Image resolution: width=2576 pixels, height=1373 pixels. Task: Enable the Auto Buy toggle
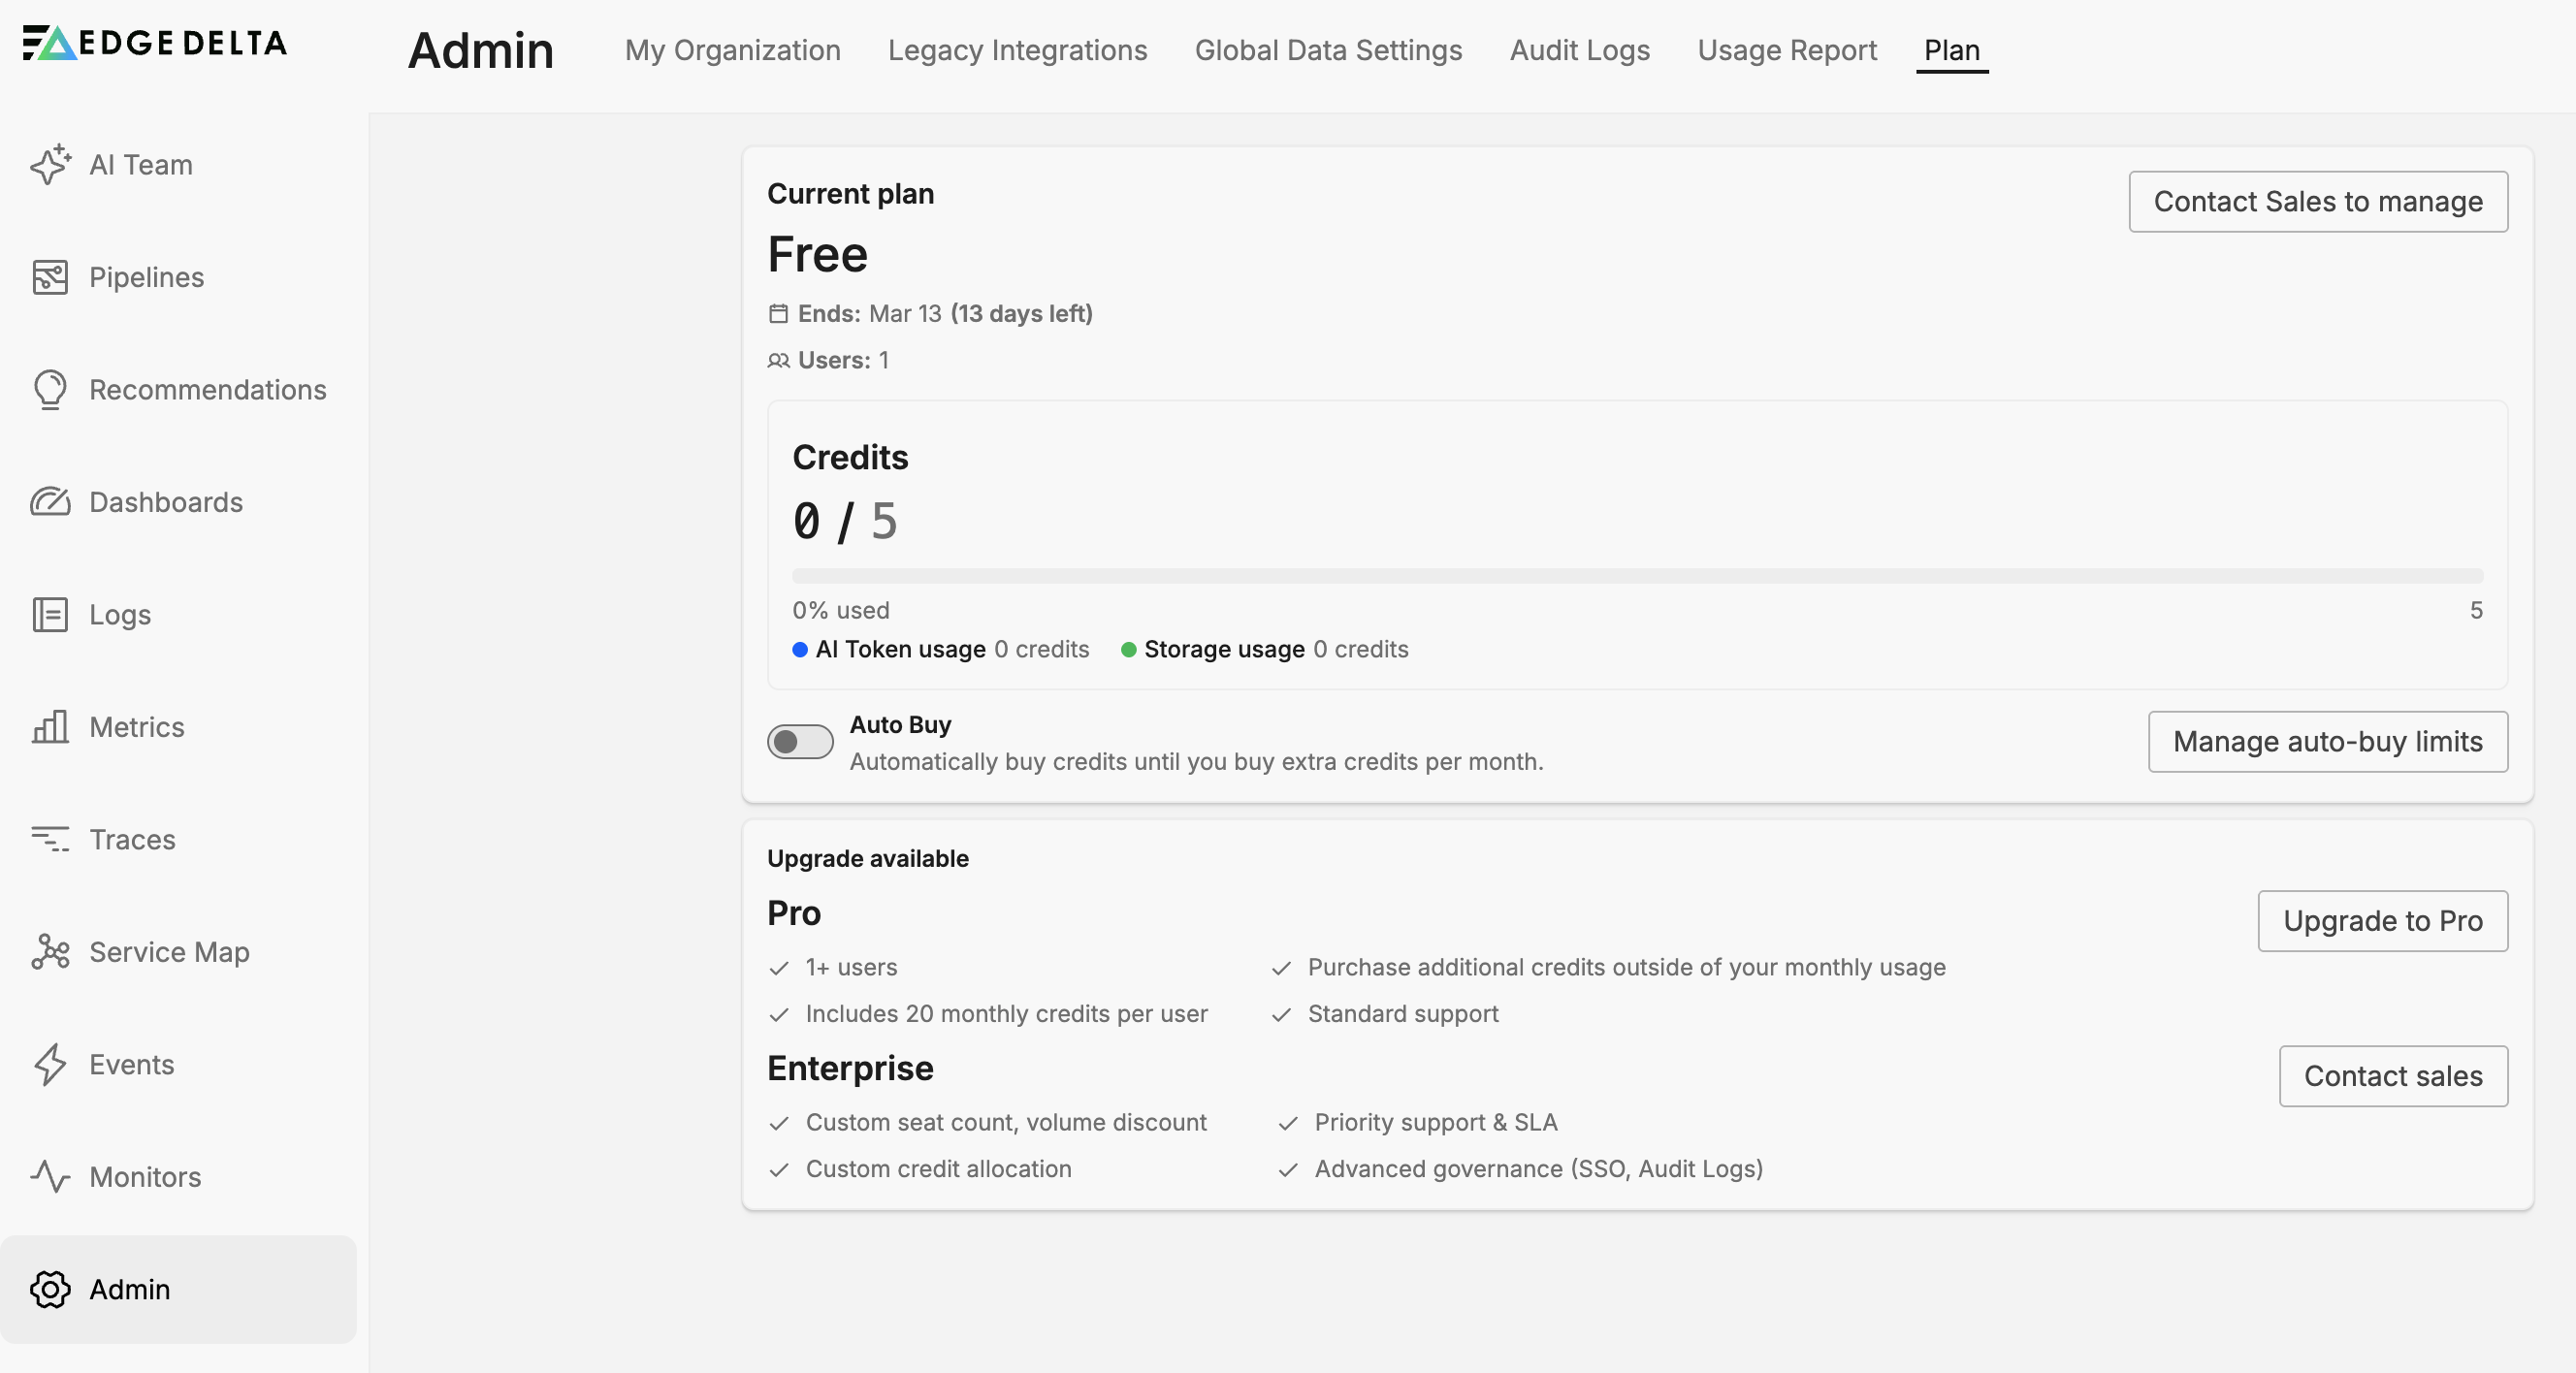pos(799,741)
